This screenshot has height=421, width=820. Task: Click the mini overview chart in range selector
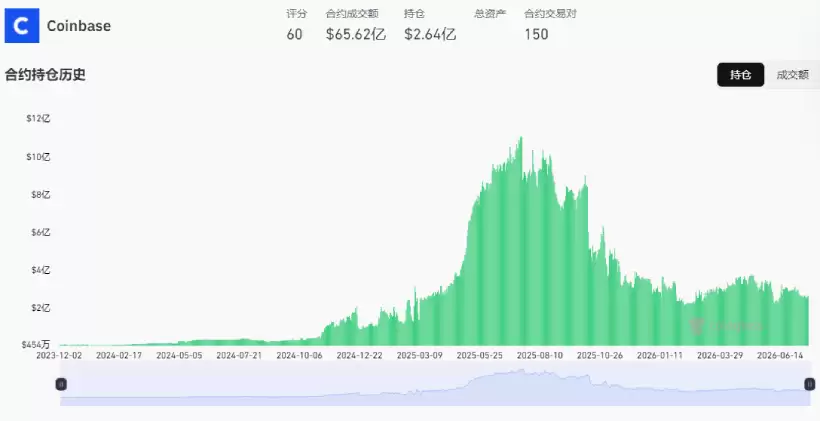pyautogui.click(x=435, y=385)
